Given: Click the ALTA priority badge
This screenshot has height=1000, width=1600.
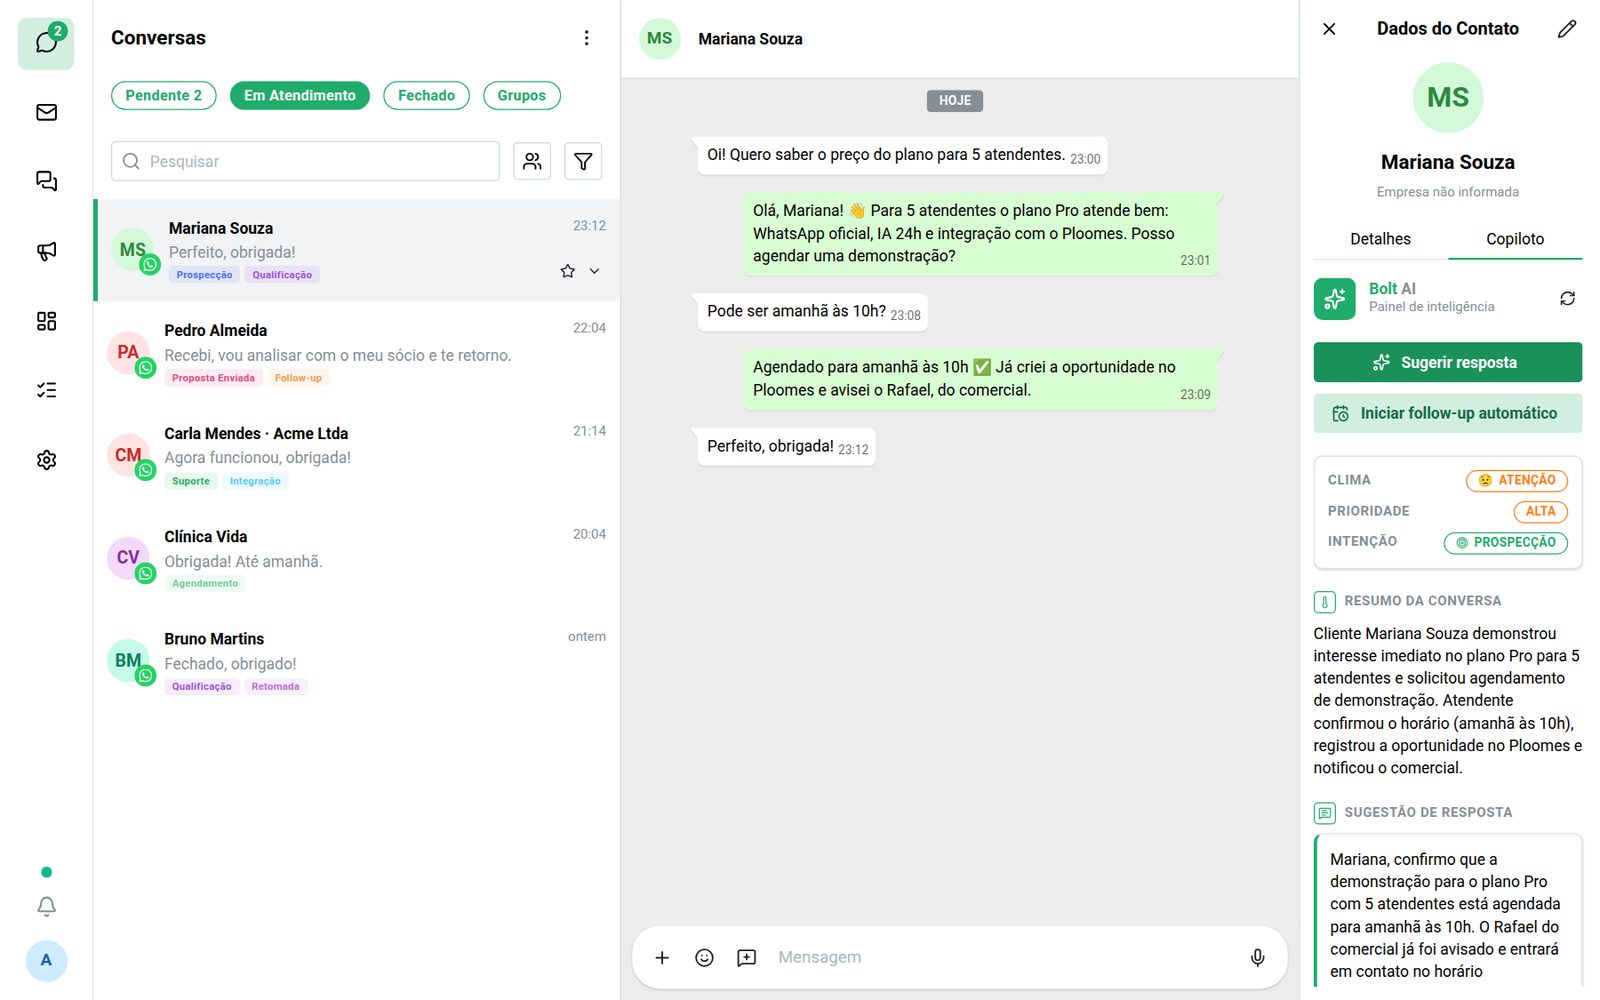Looking at the screenshot, I should [x=1540, y=511].
